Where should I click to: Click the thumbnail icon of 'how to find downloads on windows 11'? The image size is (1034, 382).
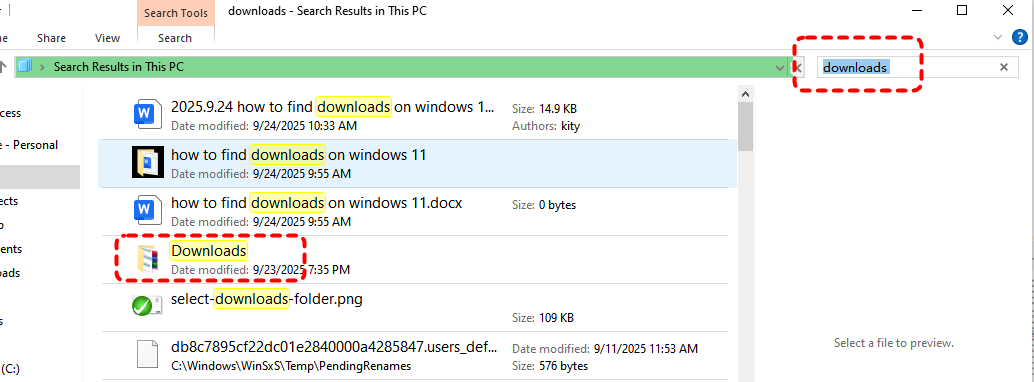(x=148, y=163)
